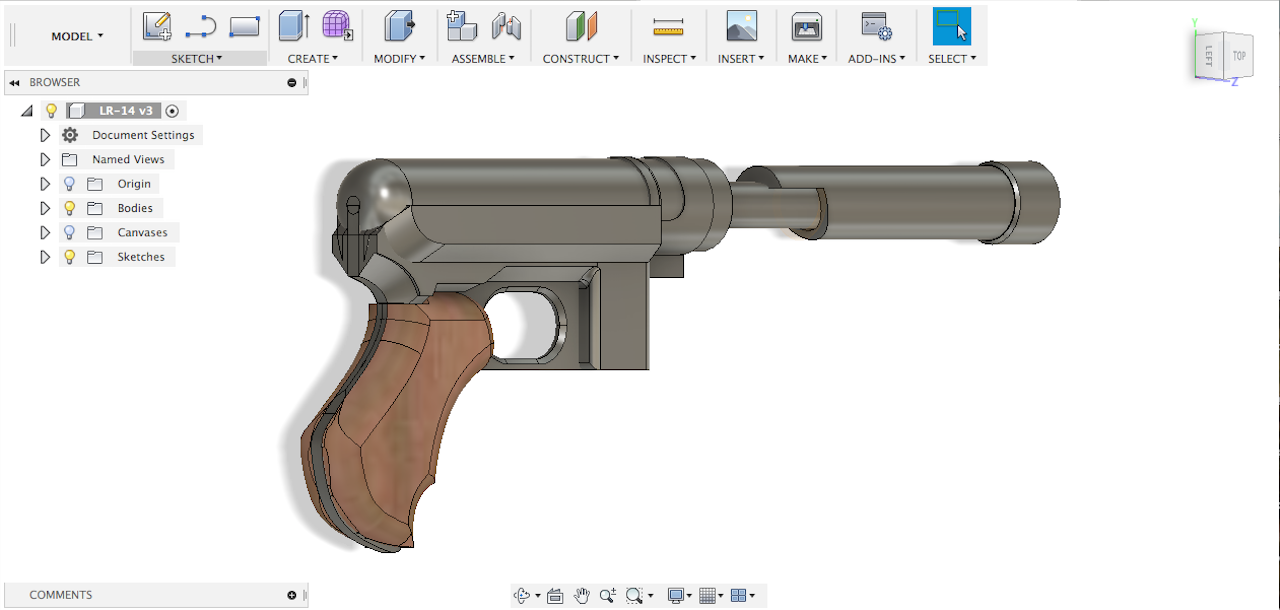Click the COMMENTS panel label
Screen dimensions: 1280x610
pos(61,595)
